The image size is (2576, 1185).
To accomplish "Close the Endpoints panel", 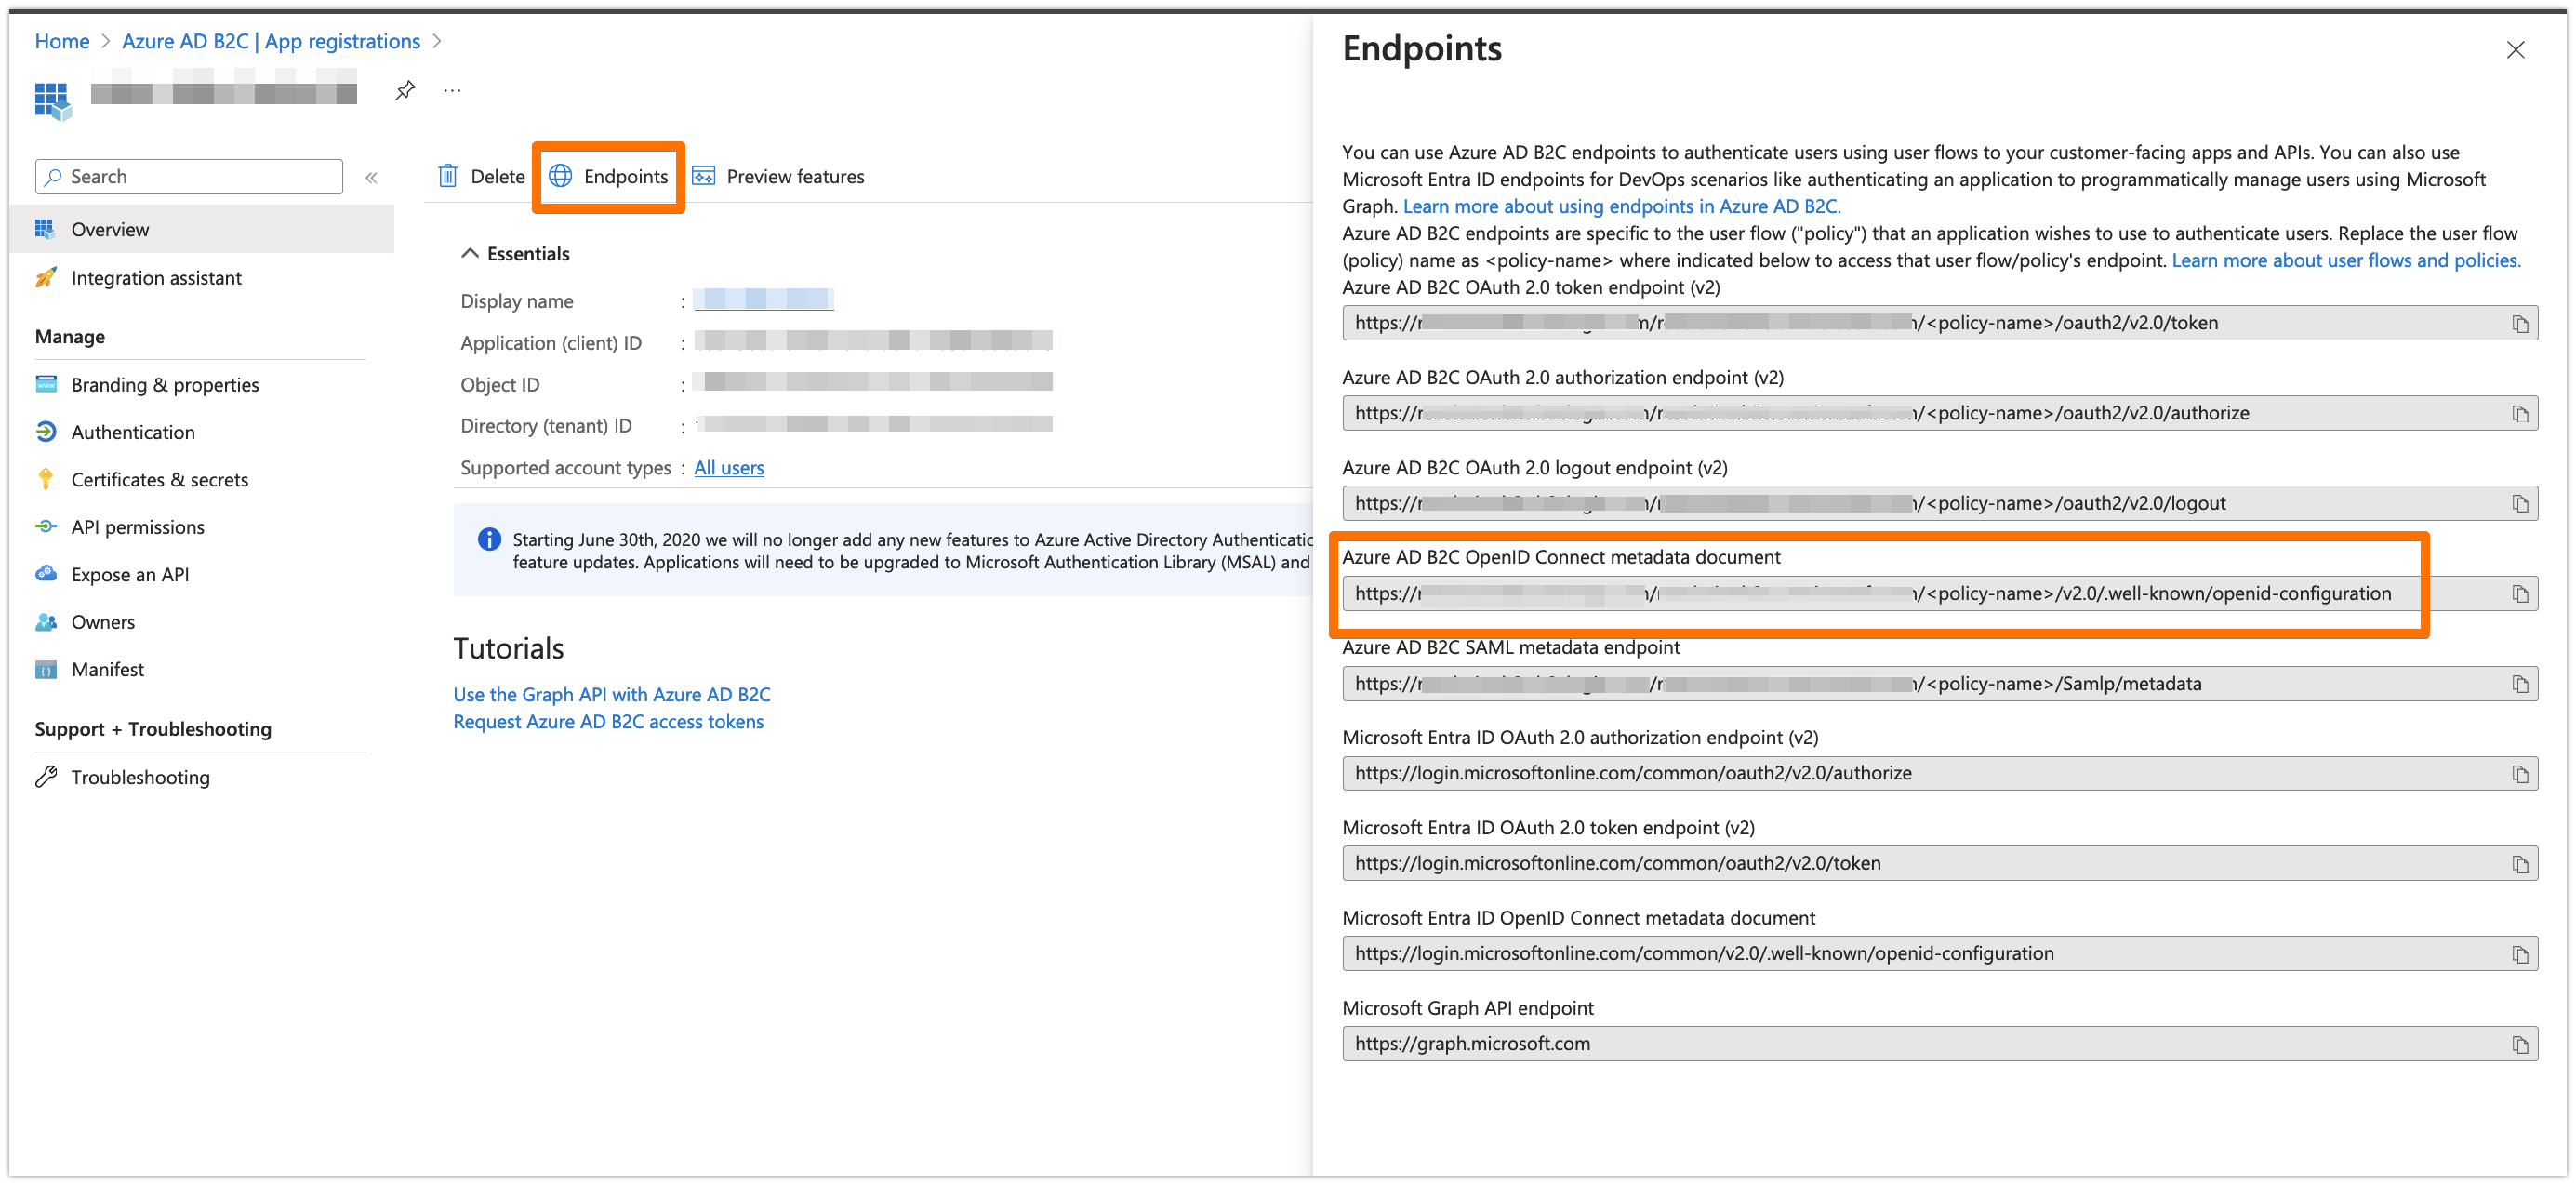I will pyautogui.click(x=2515, y=50).
